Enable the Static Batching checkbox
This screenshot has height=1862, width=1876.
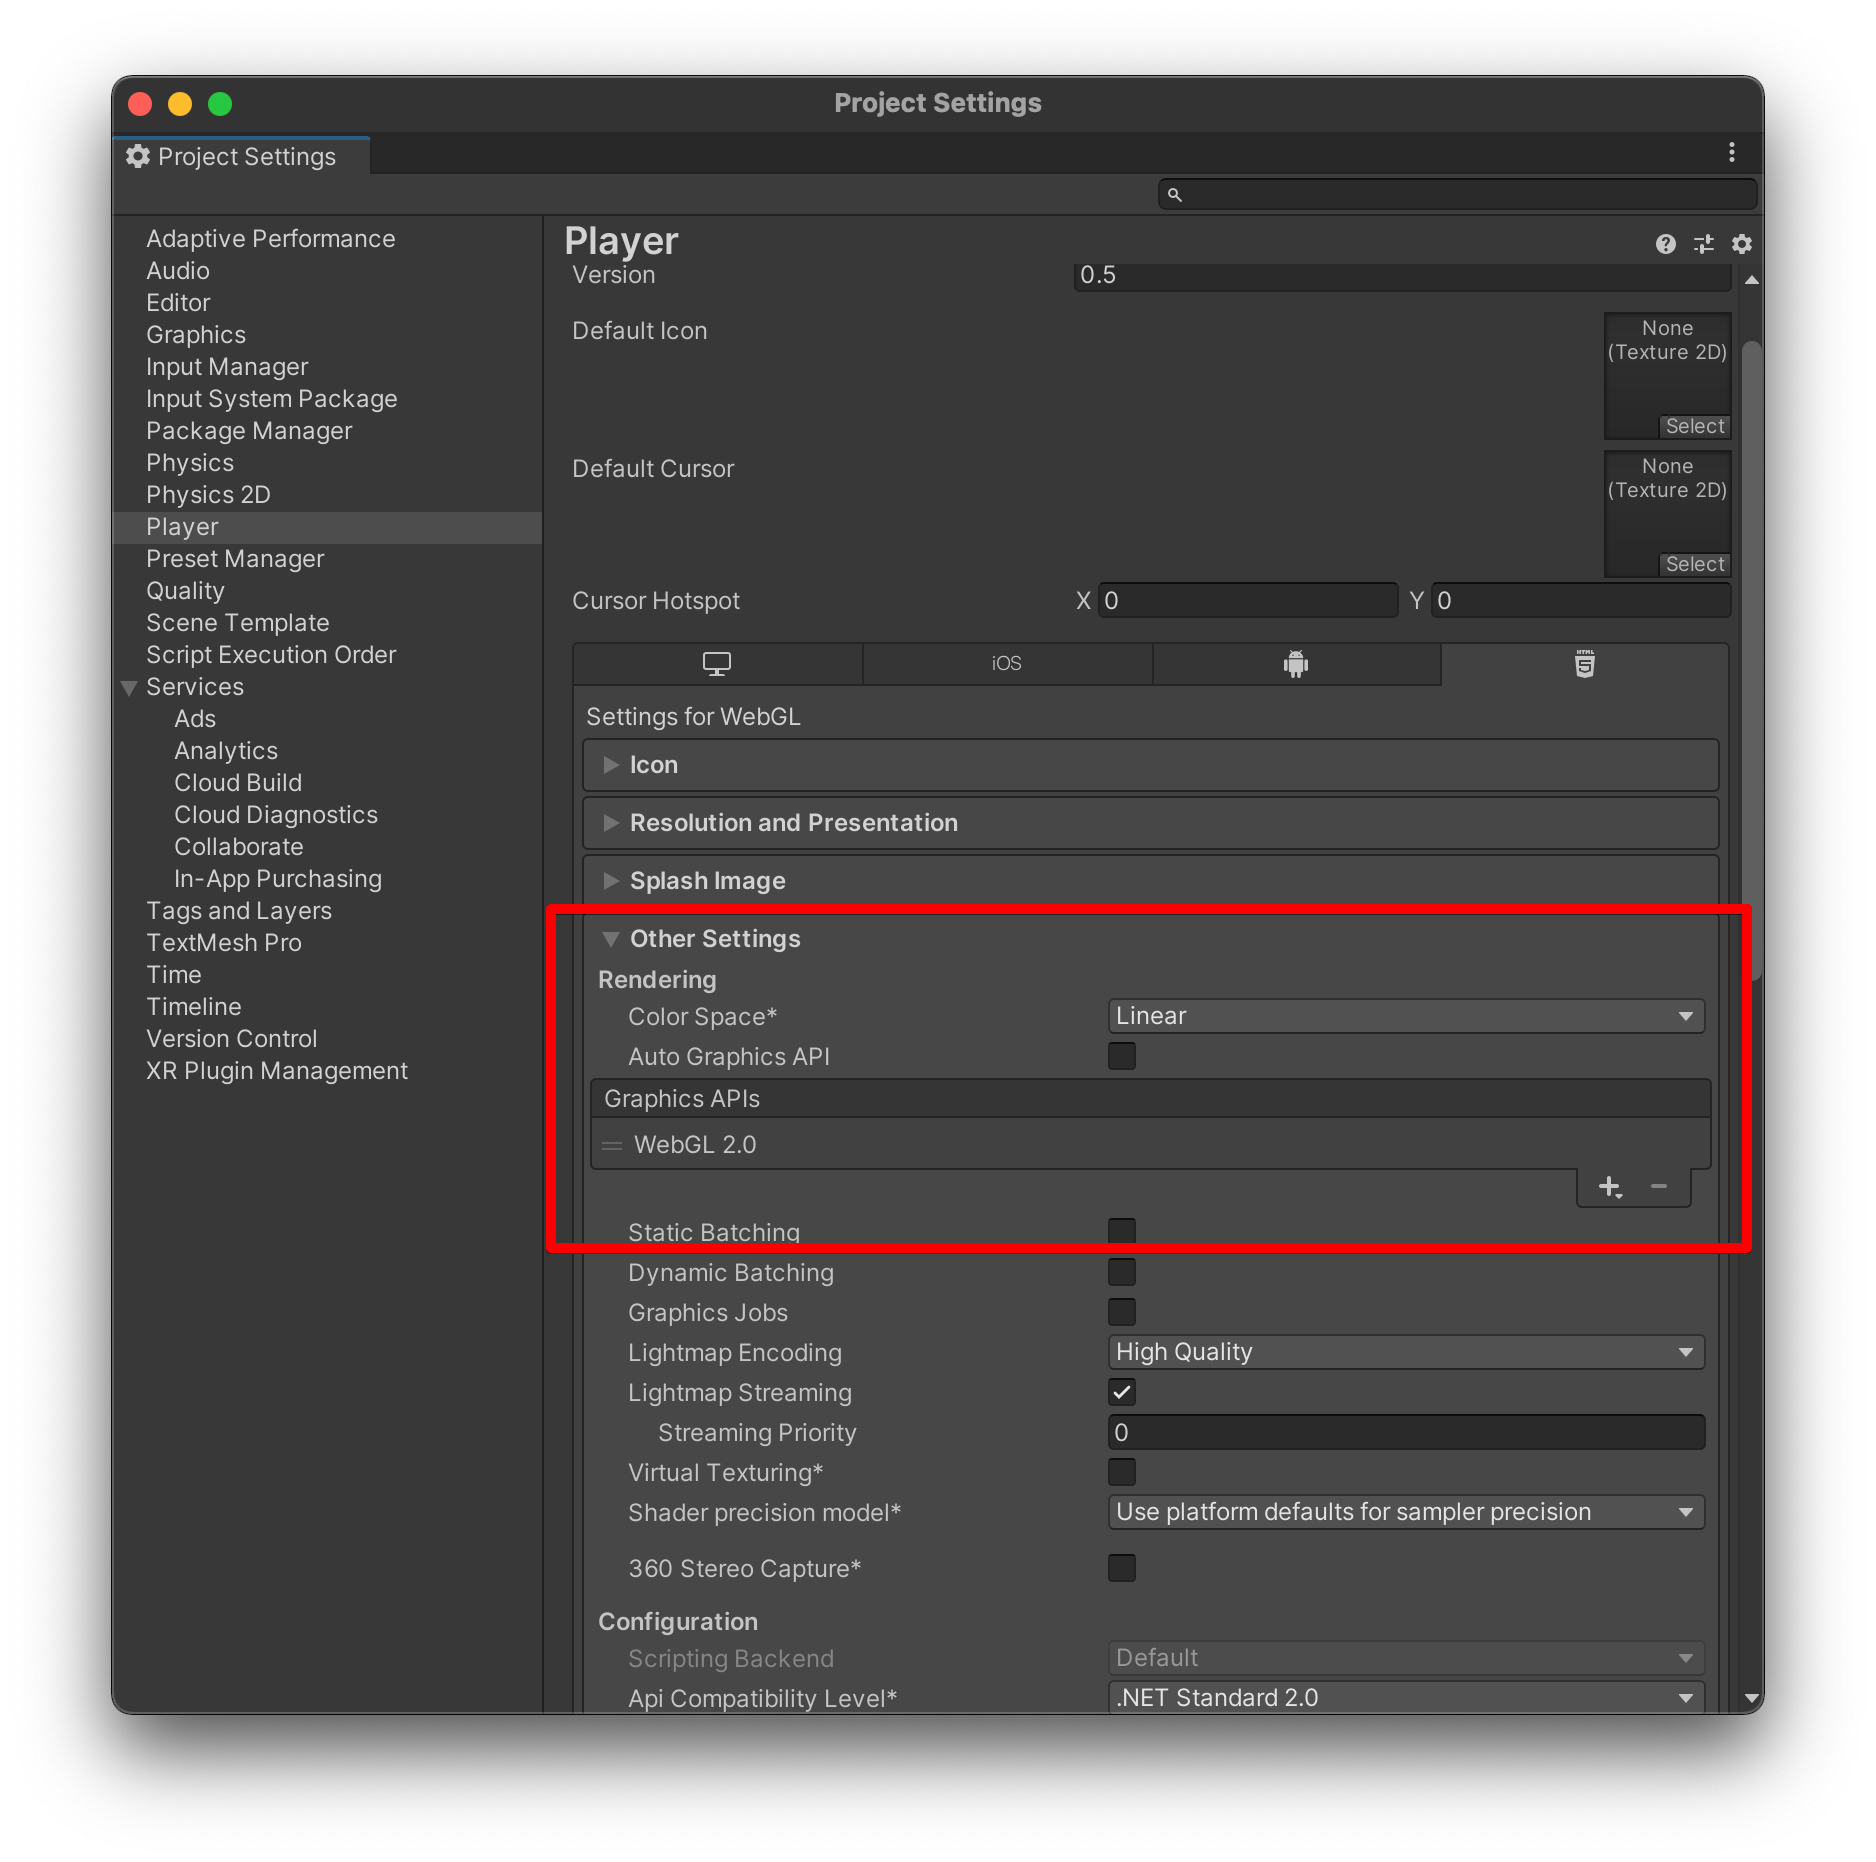click(x=1122, y=1232)
